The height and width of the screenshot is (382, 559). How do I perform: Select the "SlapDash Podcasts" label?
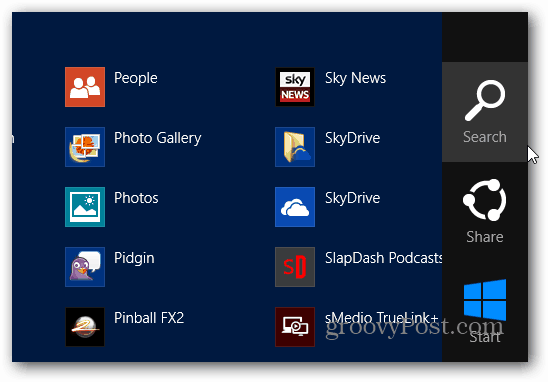[384, 258]
